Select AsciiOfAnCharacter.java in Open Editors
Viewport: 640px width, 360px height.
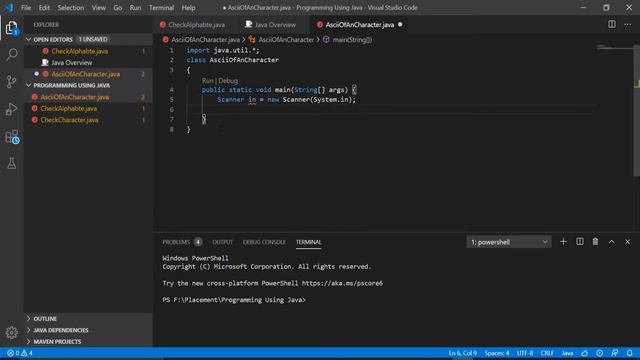[x=86, y=74]
